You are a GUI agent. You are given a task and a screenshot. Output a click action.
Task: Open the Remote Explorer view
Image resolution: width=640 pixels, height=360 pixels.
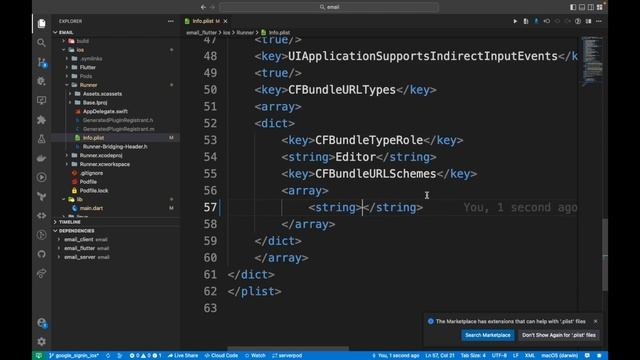pyautogui.click(x=41, y=100)
